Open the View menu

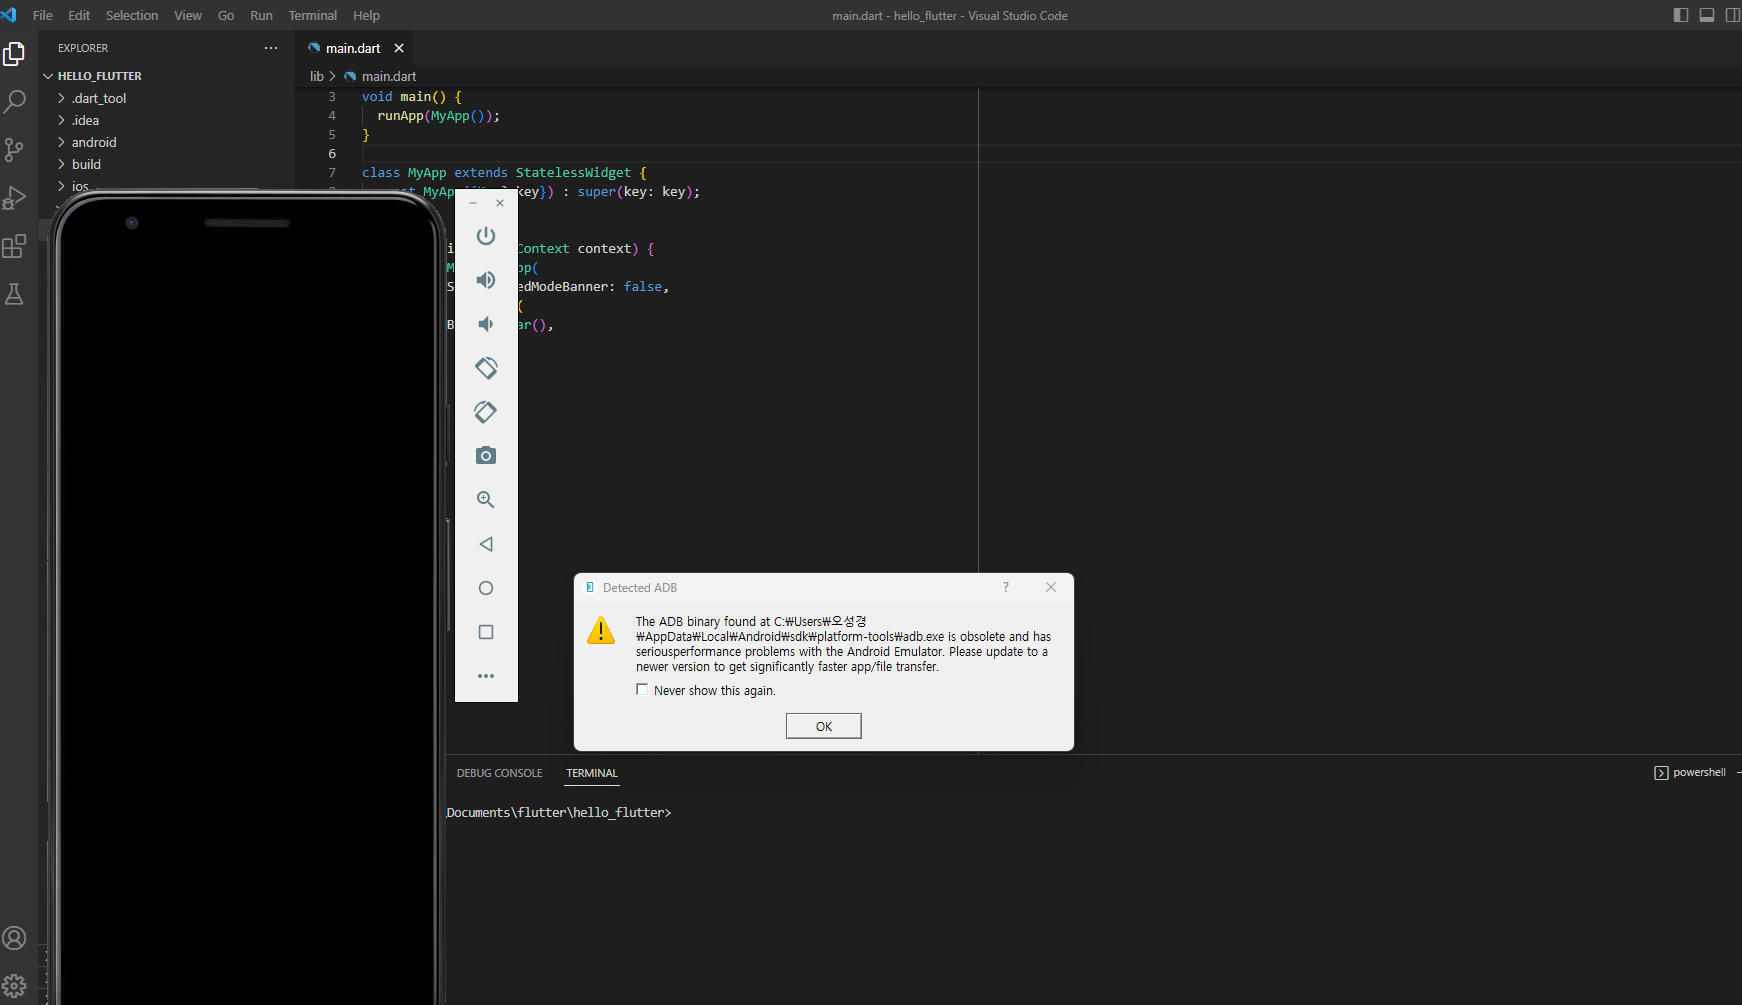188,15
